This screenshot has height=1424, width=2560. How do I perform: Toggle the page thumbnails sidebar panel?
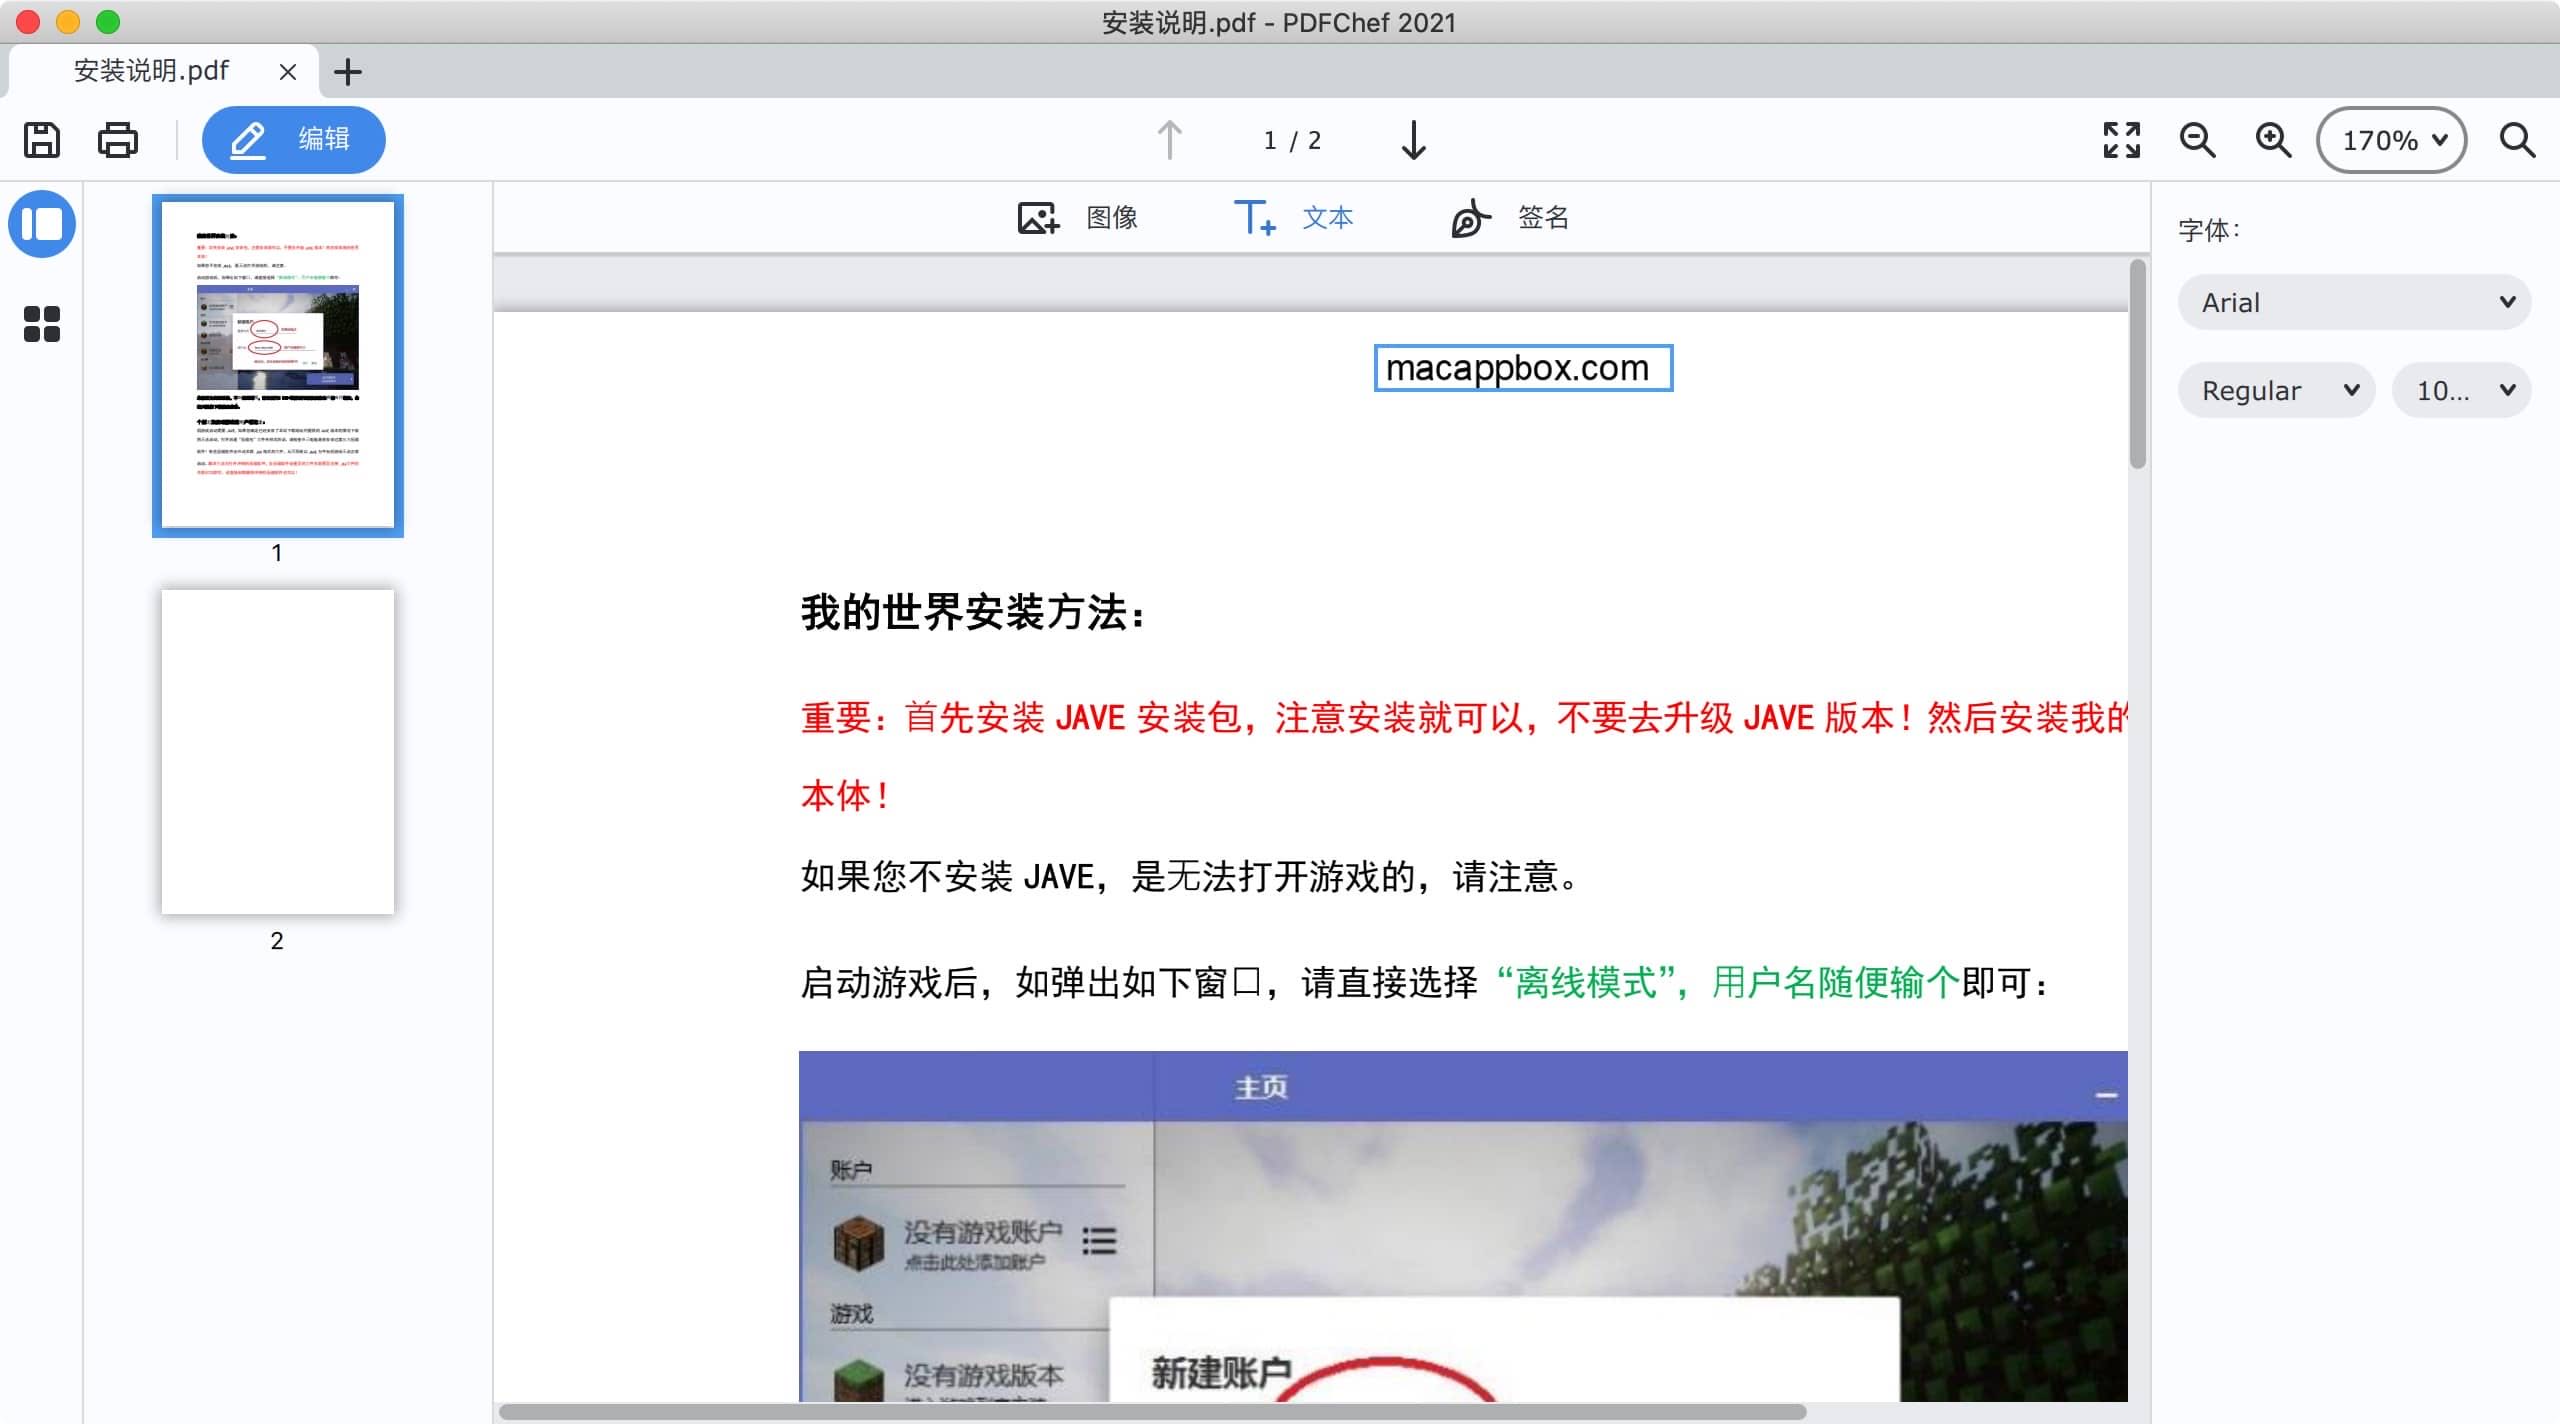(42, 224)
